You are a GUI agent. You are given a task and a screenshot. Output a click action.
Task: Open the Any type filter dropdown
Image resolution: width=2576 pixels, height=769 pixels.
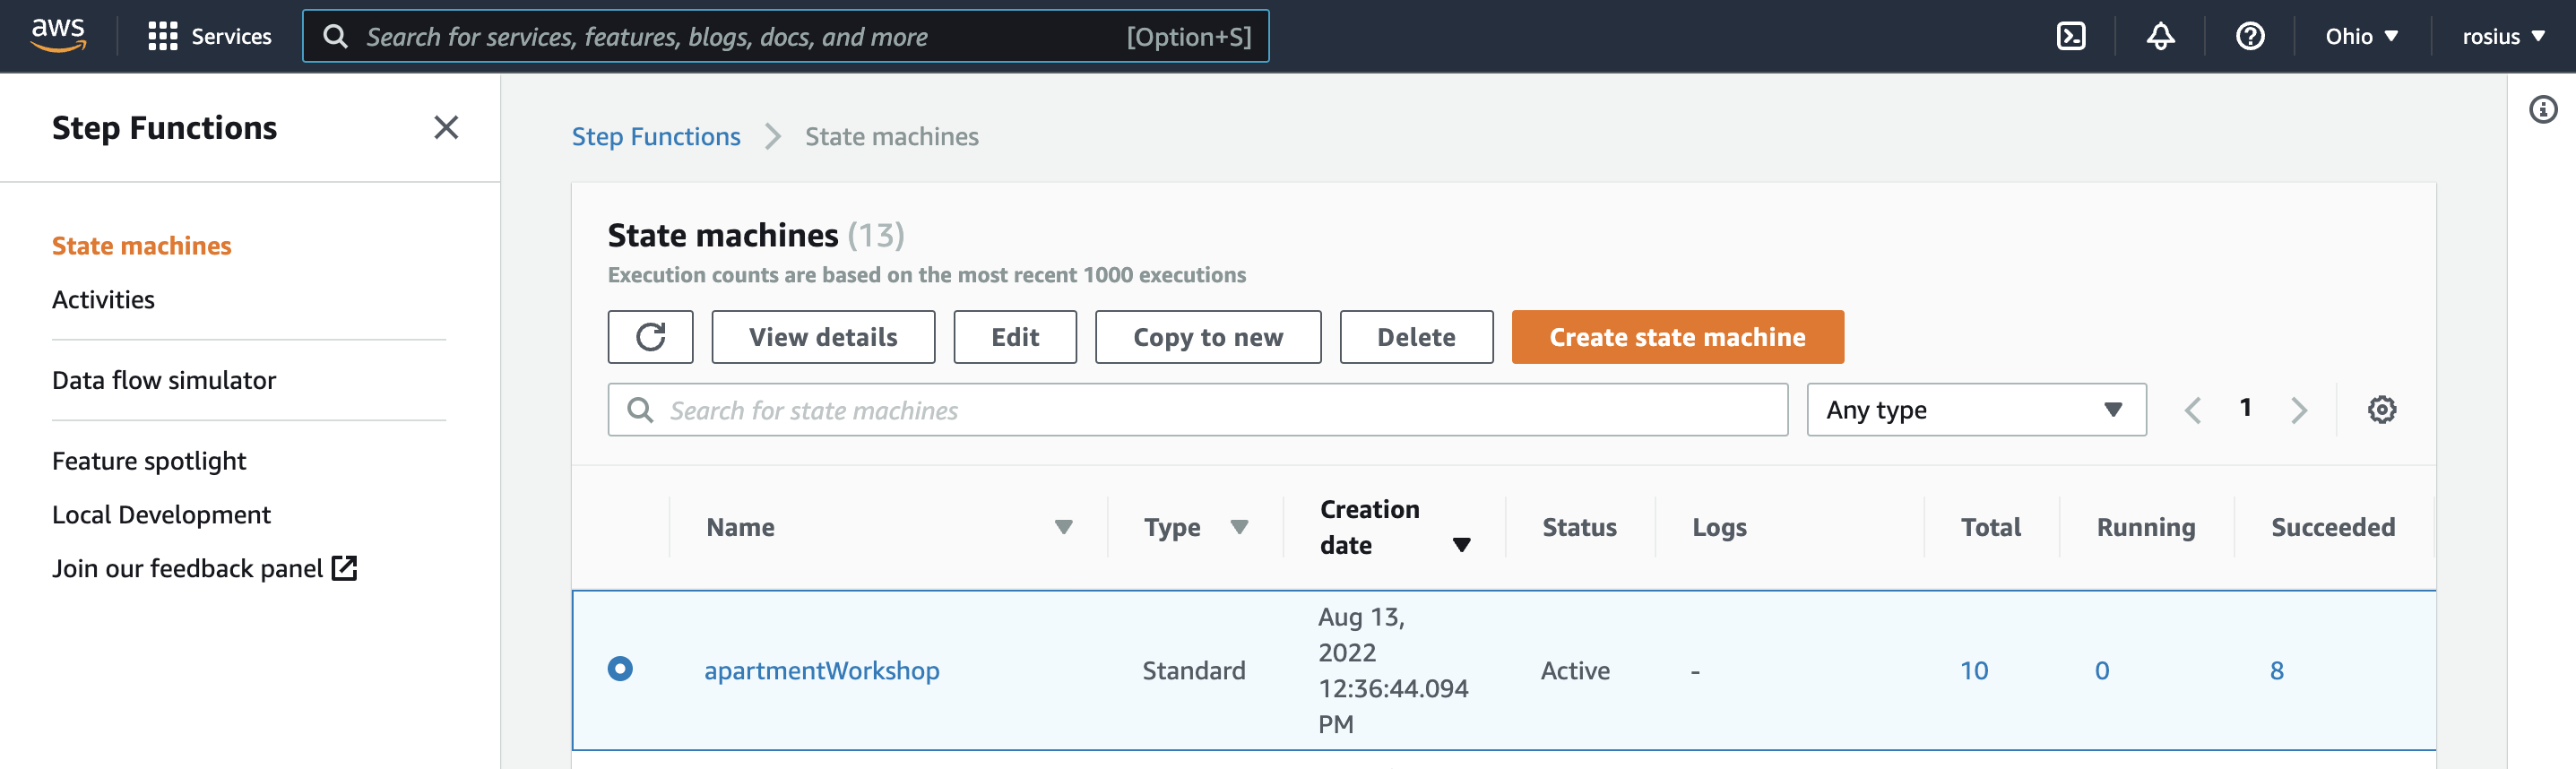click(1976, 410)
